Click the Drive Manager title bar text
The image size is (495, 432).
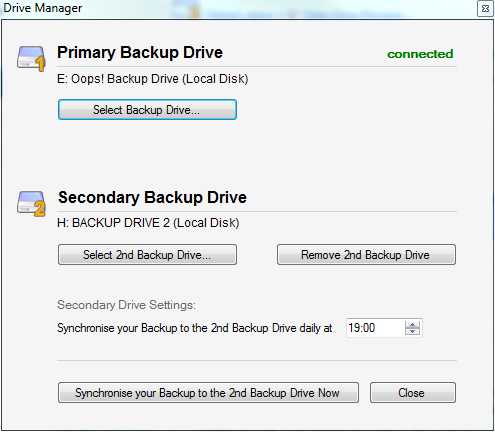click(x=42, y=8)
